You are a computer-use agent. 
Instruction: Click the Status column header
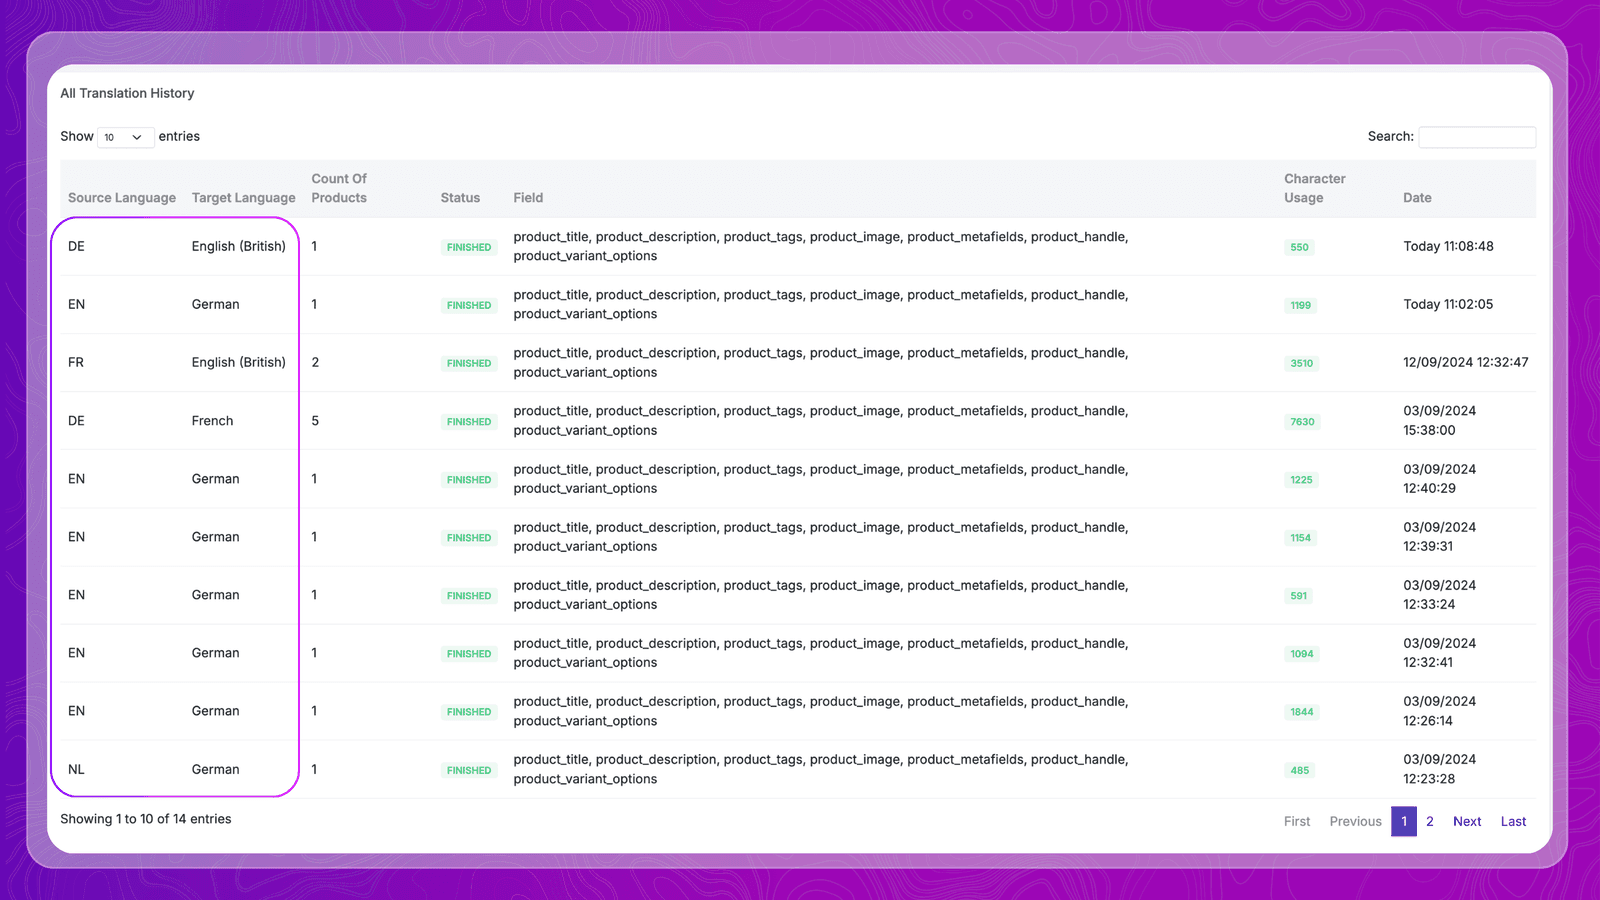[x=460, y=198]
